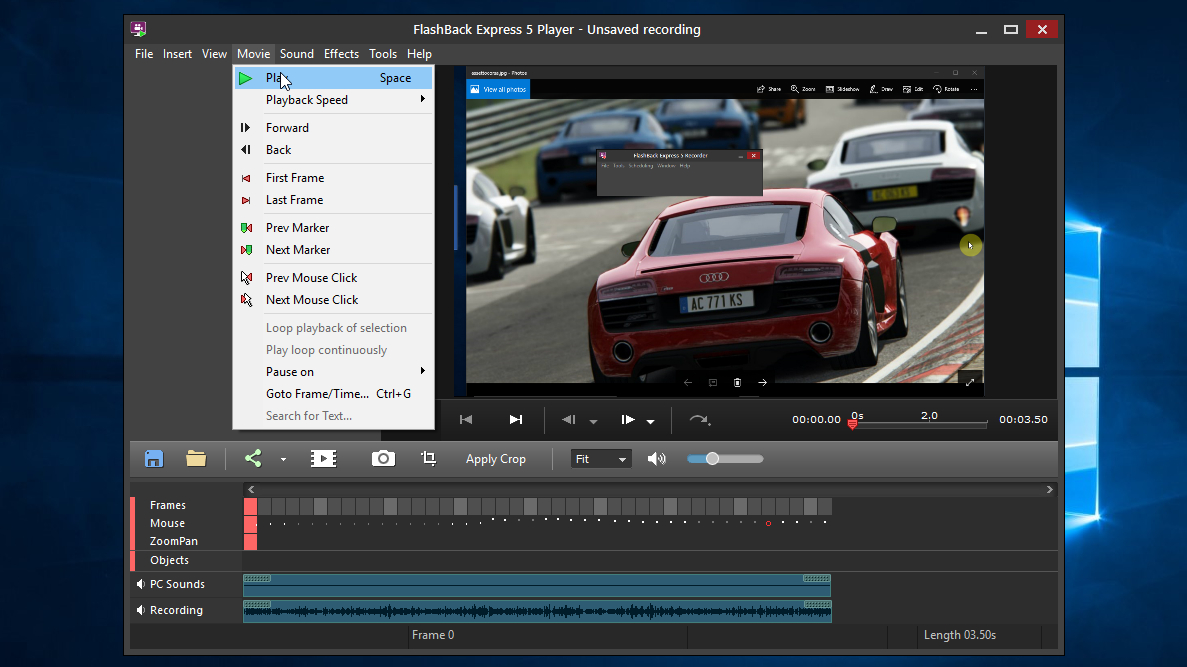Image resolution: width=1187 pixels, height=667 pixels.
Task: Click the blue Save disk icon
Action: click(x=154, y=459)
